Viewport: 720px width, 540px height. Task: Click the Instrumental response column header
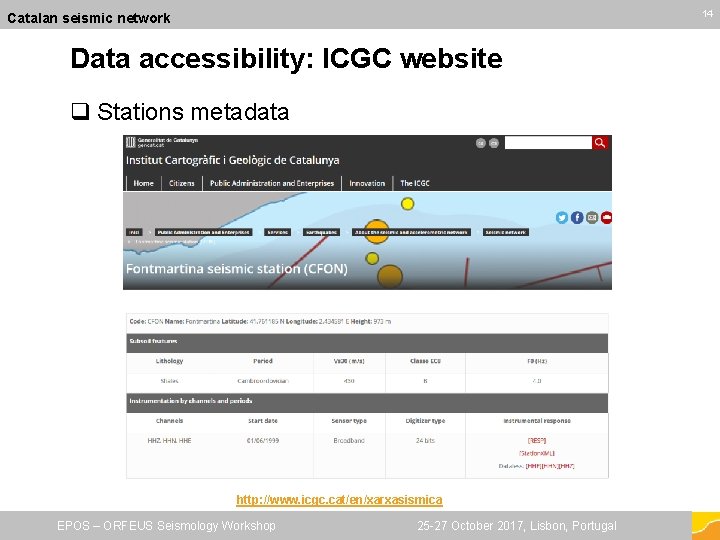[x=537, y=421]
